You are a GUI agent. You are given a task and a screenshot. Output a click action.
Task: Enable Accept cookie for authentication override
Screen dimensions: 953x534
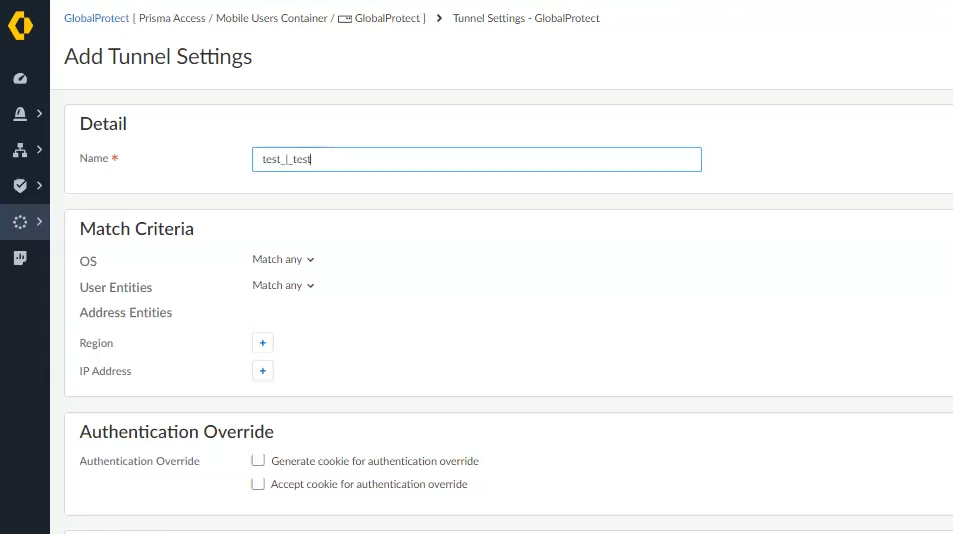(x=258, y=484)
